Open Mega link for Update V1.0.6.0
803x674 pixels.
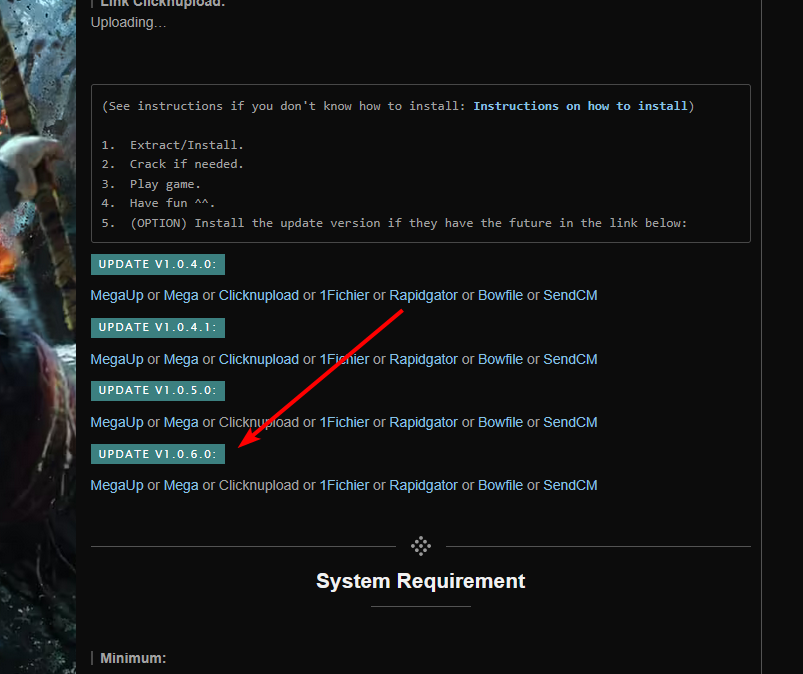(181, 485)
